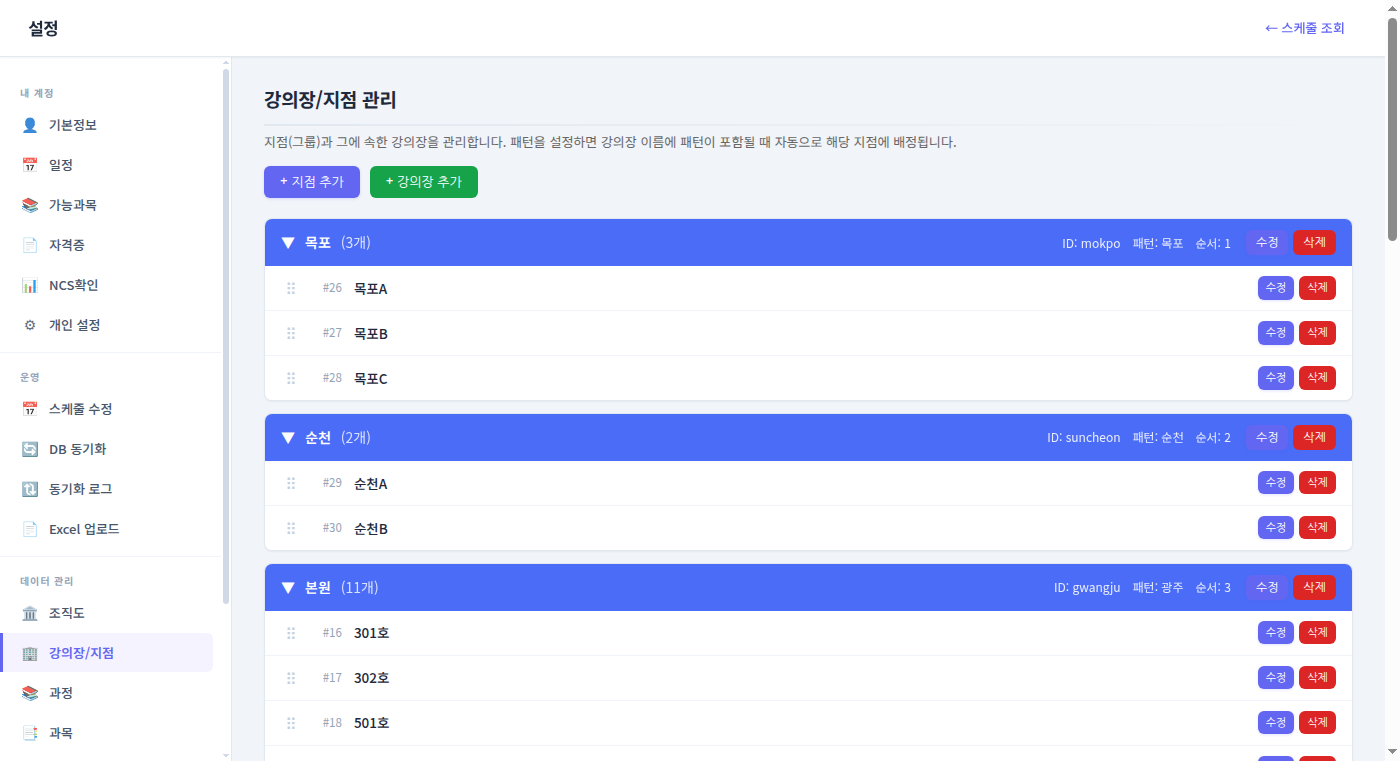This screenshot has height=761, width=1400.
Task: Collapse the 본원 group disclosure triangle
Action: point(287,587)
